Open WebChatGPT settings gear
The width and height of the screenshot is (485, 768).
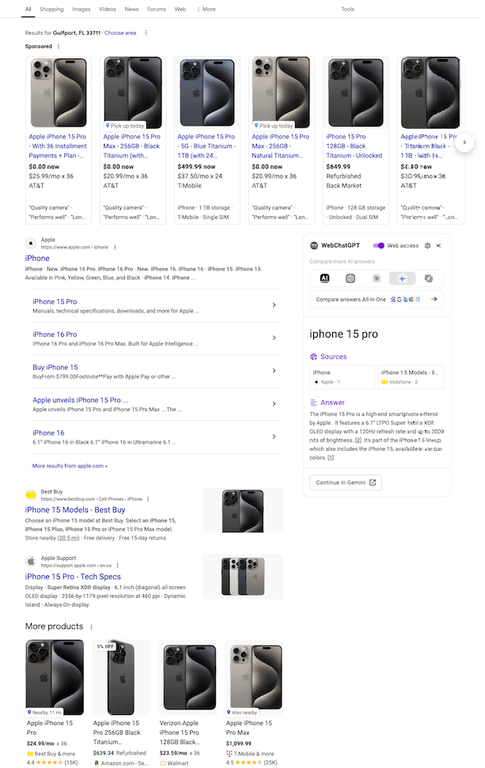[x=427, y=245]
